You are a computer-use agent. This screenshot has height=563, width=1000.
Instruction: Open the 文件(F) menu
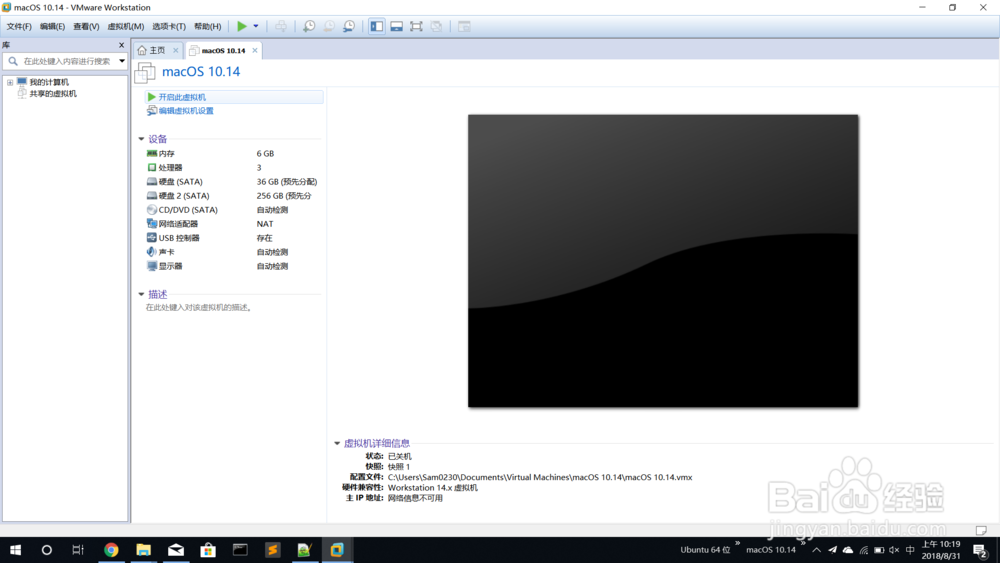click(x=18, y=26)
